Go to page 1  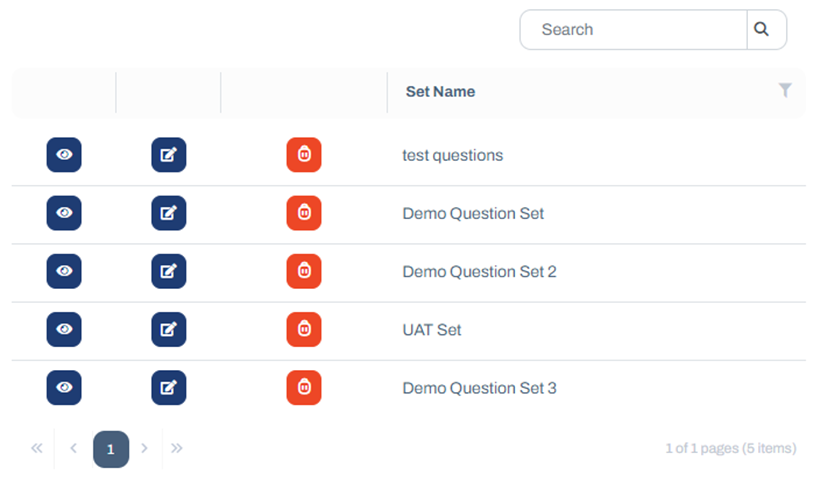coord(111,449)
